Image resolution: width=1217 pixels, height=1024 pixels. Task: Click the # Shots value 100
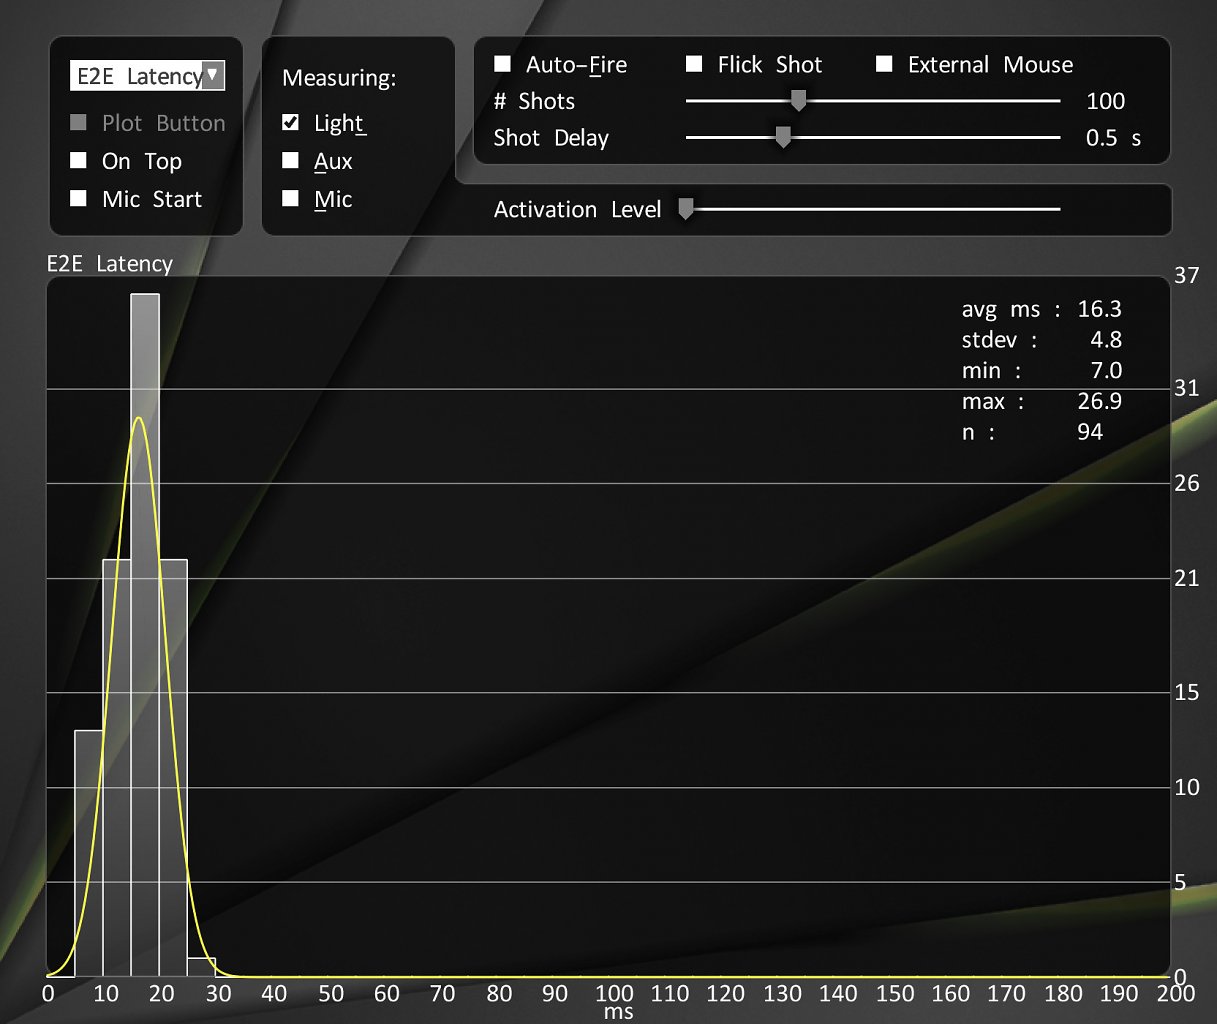tap(1105, 101)
